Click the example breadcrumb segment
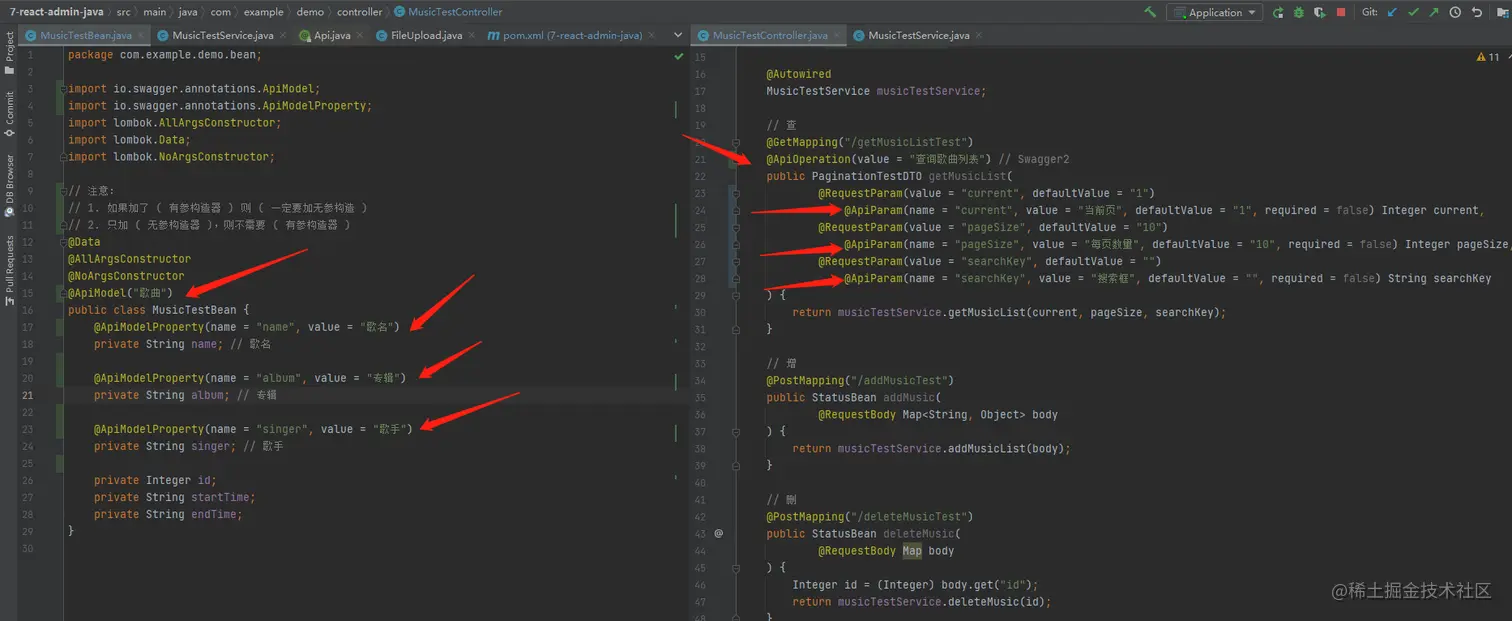Viewport: 1512px width, 621px height. [263, 12]
